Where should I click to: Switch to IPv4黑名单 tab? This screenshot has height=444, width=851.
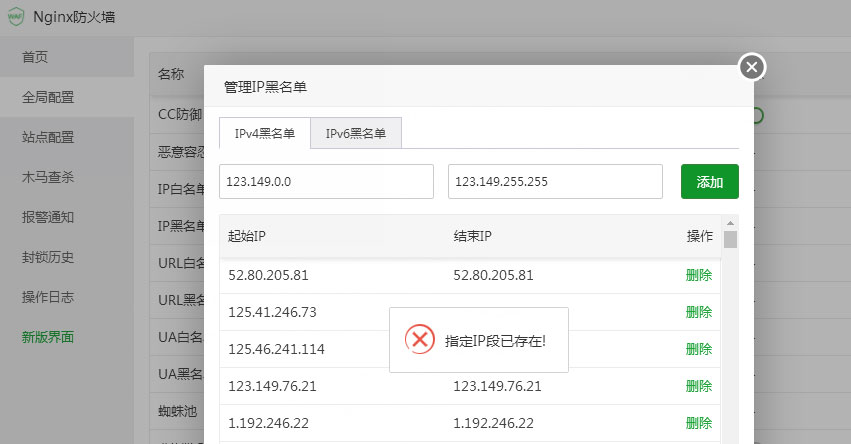click(265, 133)
